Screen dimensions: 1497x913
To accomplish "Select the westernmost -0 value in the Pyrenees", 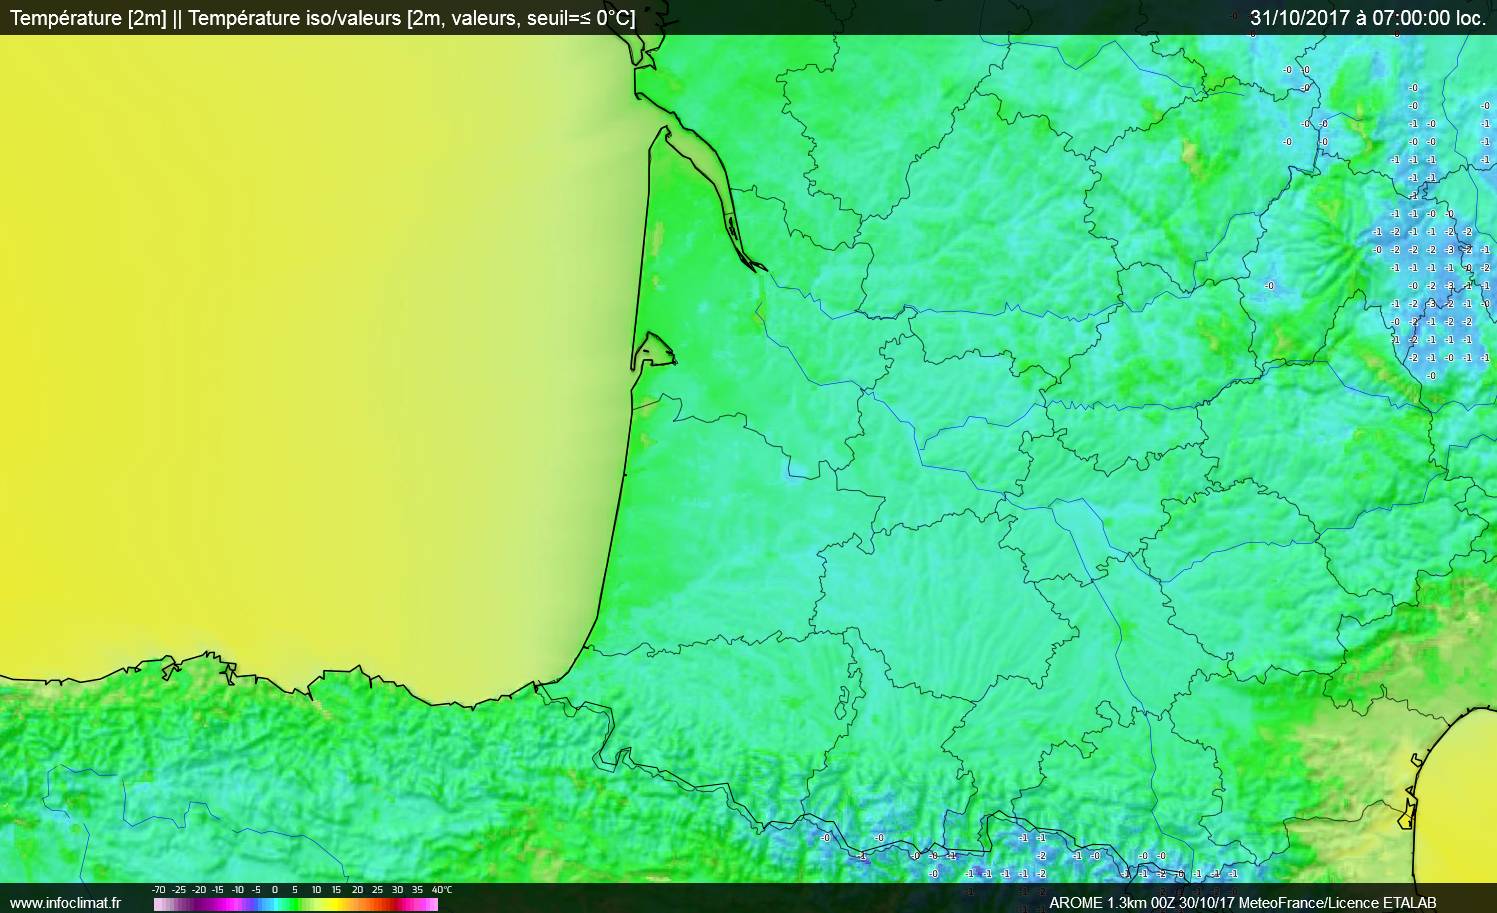I will (x=825, y=838).
